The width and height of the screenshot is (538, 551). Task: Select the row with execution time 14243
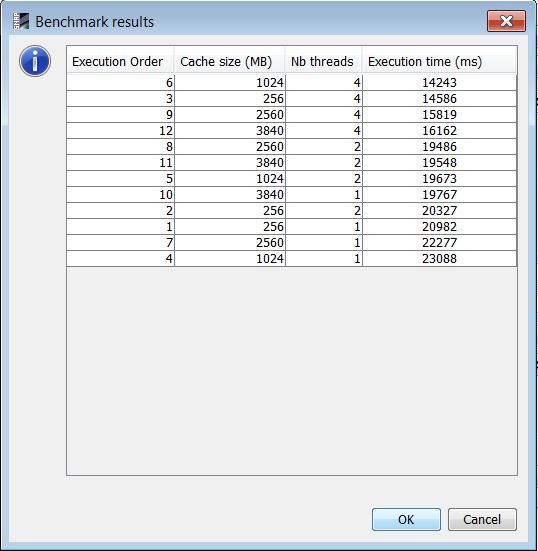click(x=292, y=83)
